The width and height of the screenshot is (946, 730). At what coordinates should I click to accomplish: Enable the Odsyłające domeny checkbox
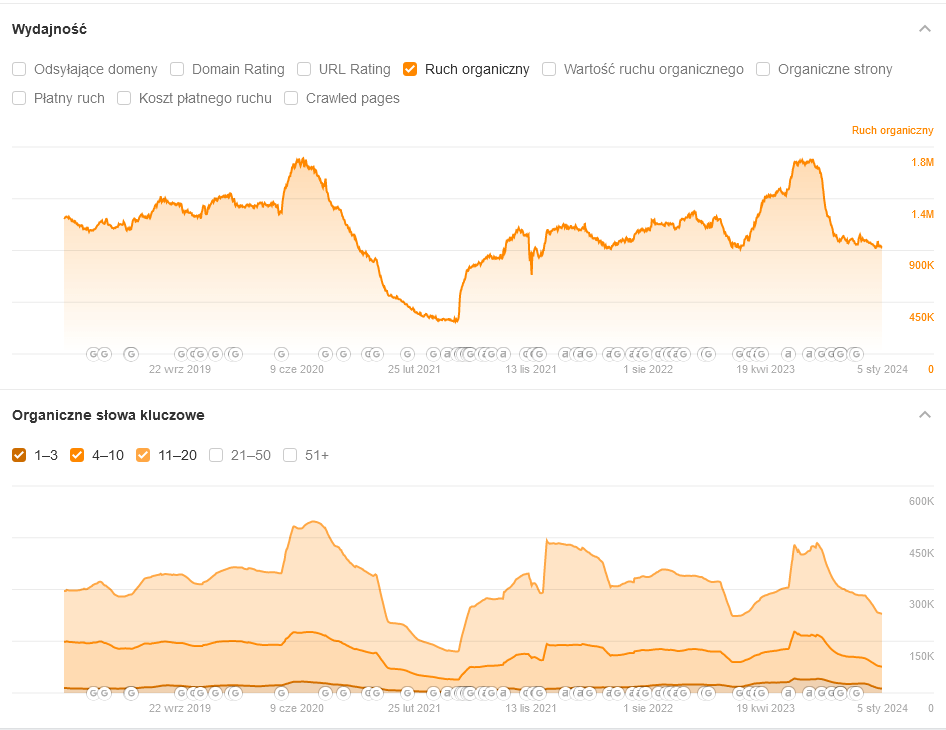(x=19, y=69)
